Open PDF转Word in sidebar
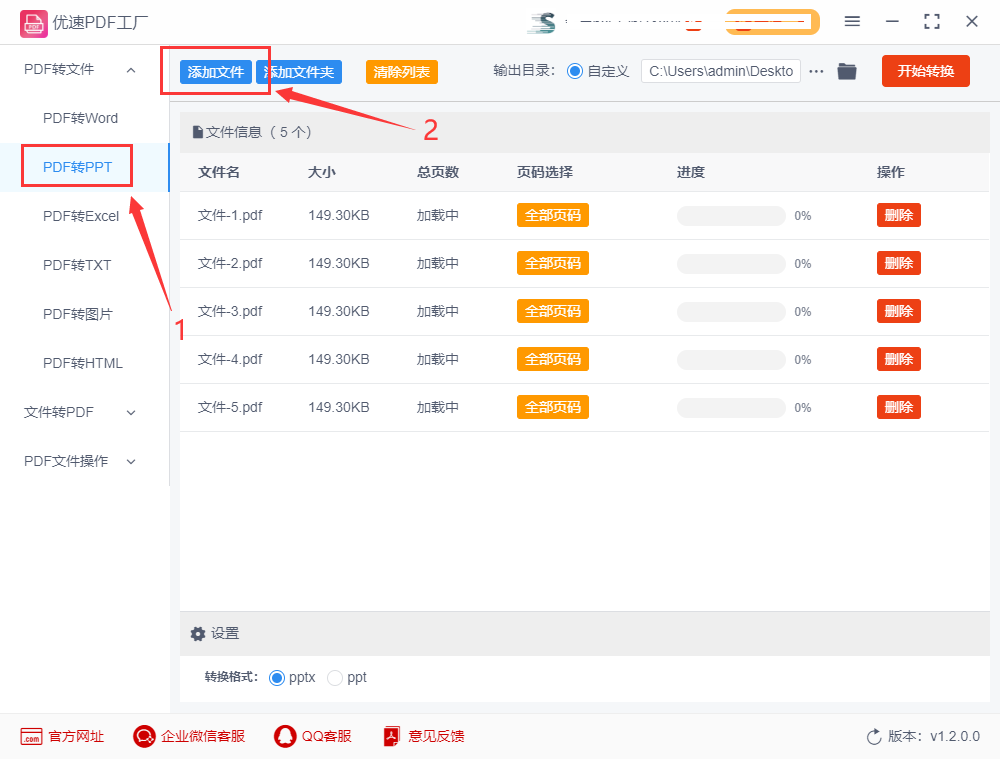Screen dimensions: 1000x760 pyautogui.click(x=80, y=119)
